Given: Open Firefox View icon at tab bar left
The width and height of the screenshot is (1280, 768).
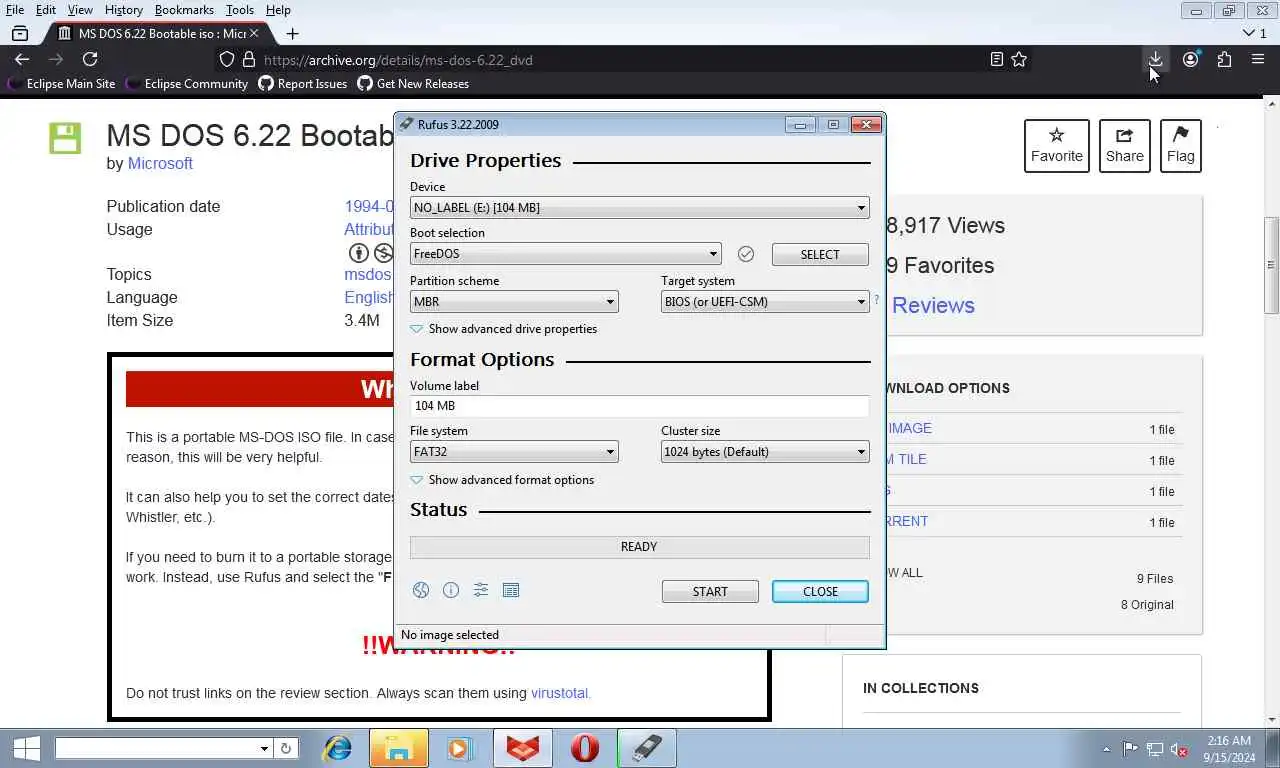Looking at the screenshot, I should pos(20,33).
